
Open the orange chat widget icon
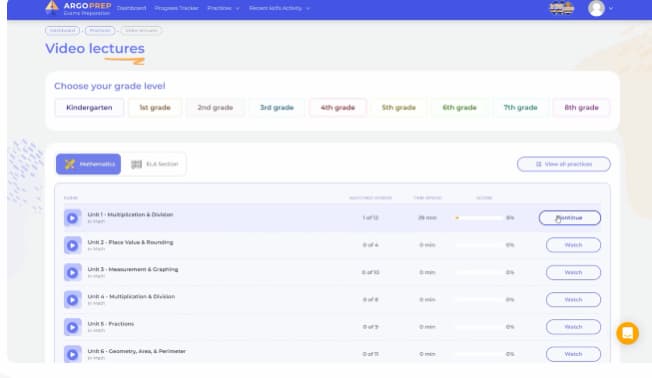pyautogui.click(x=627, y=333)
